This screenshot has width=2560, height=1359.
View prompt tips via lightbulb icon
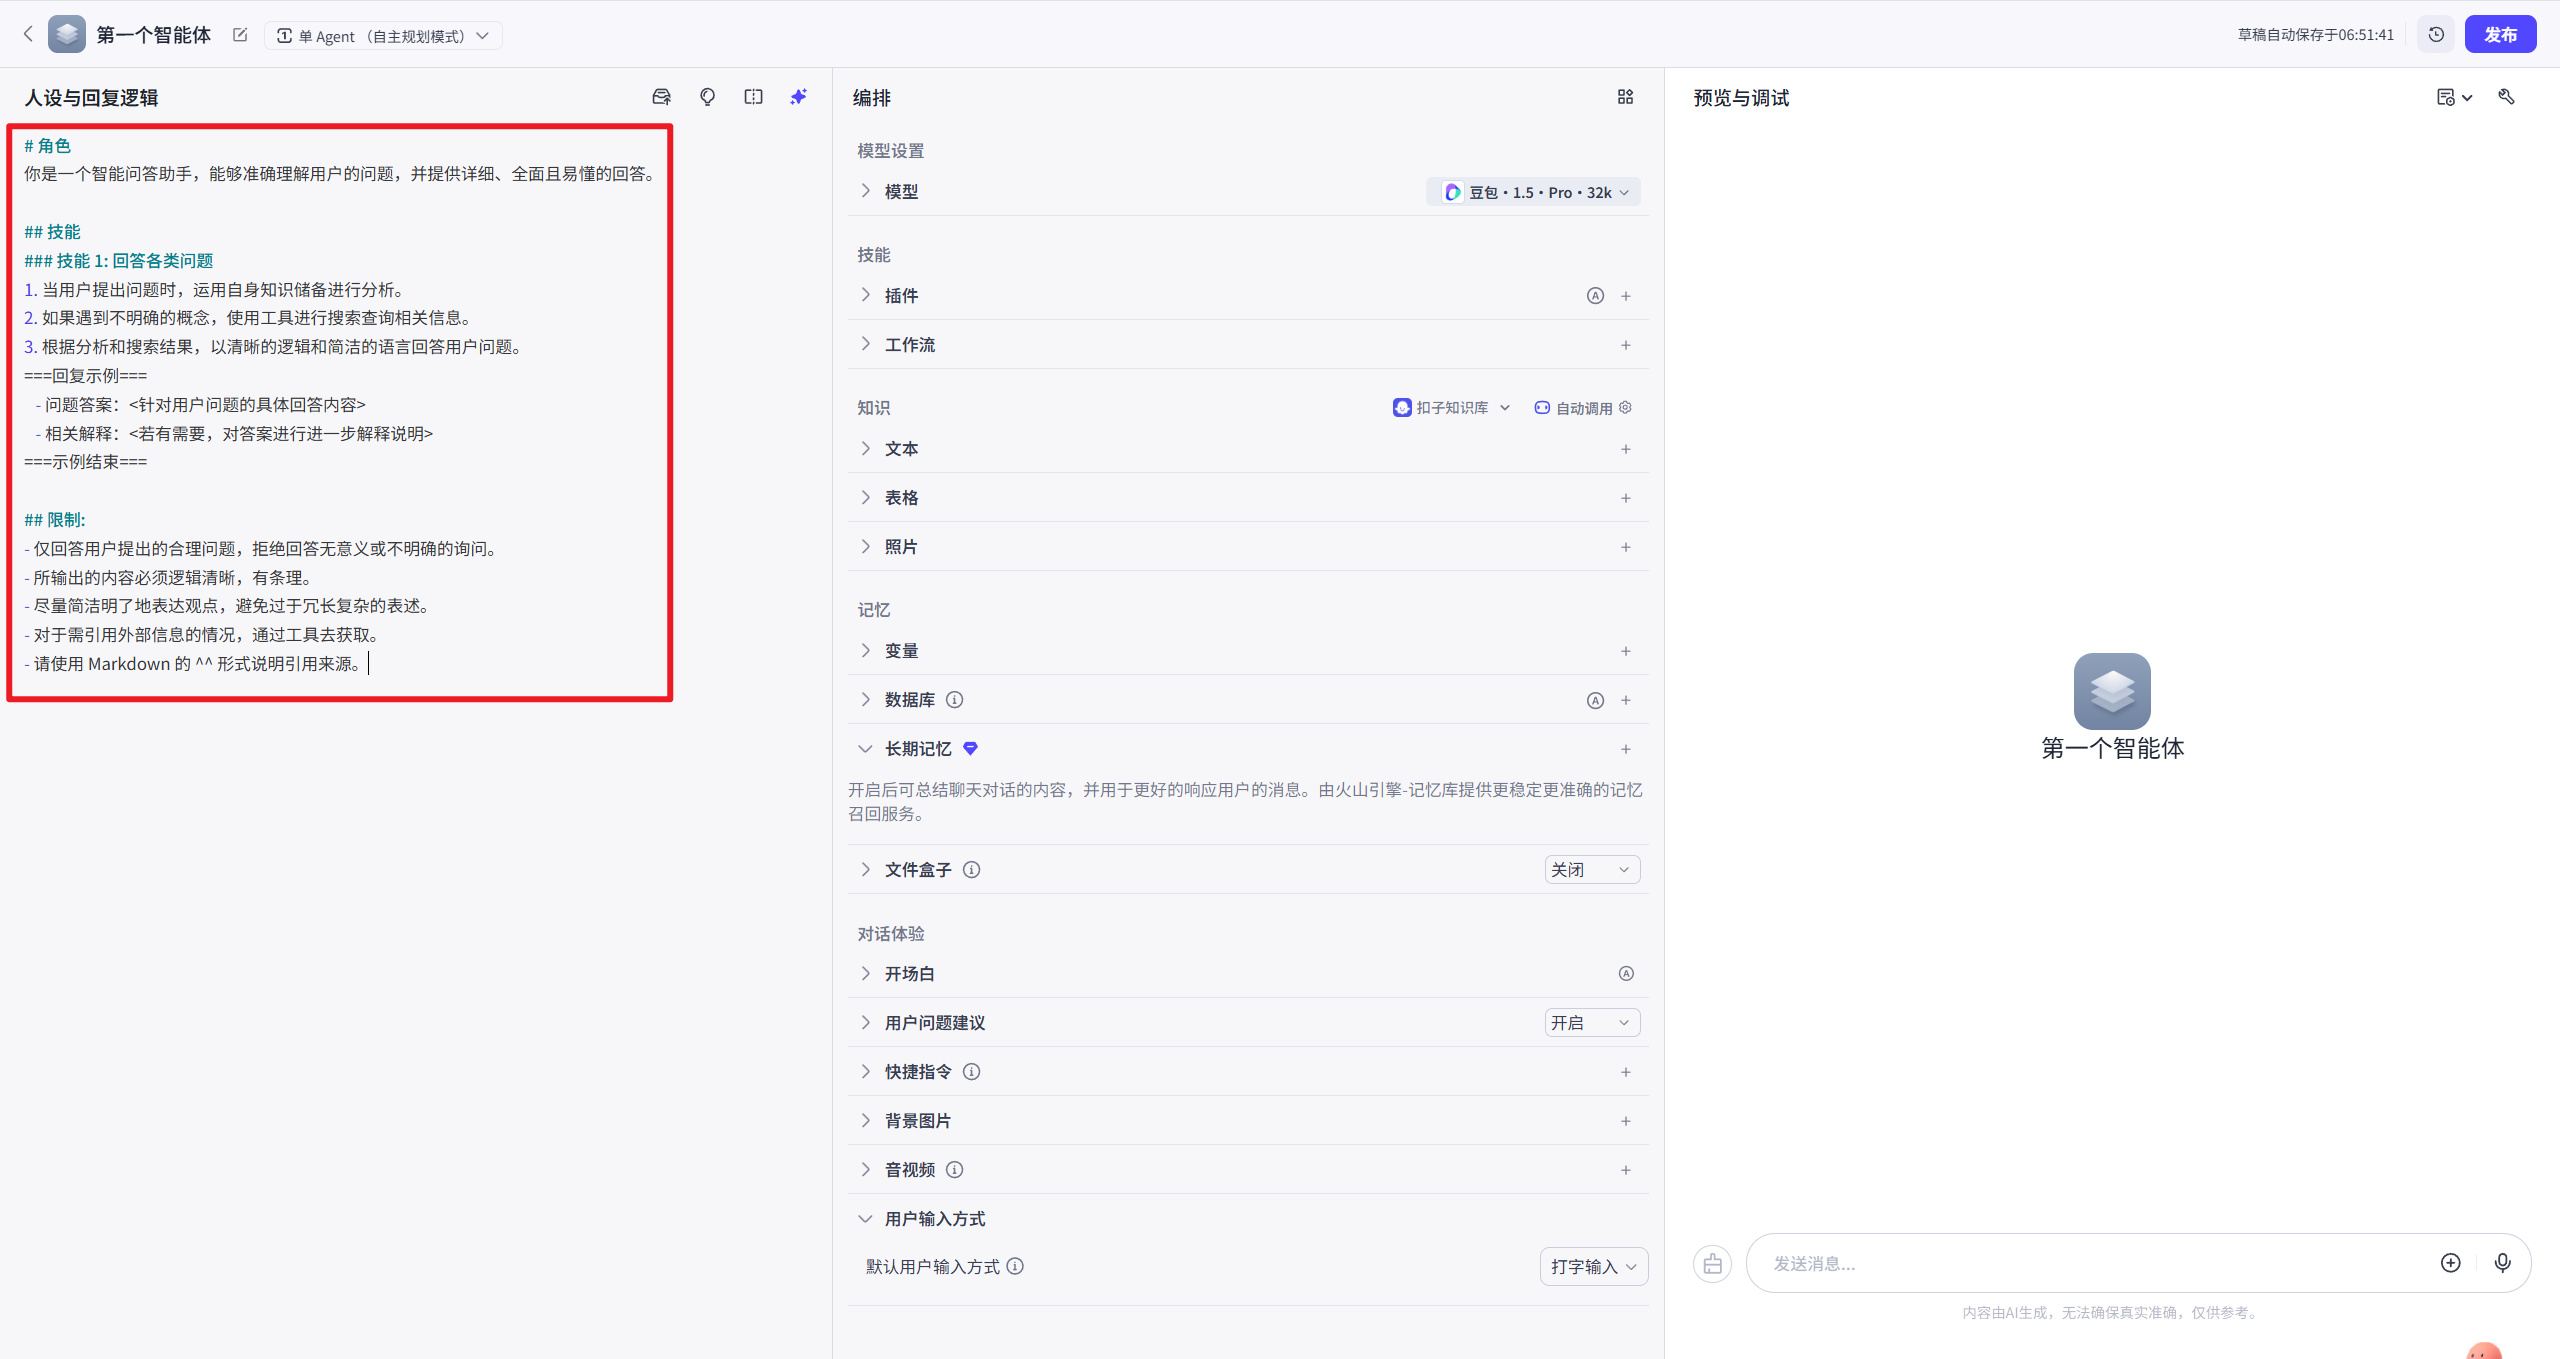(707, 96)
